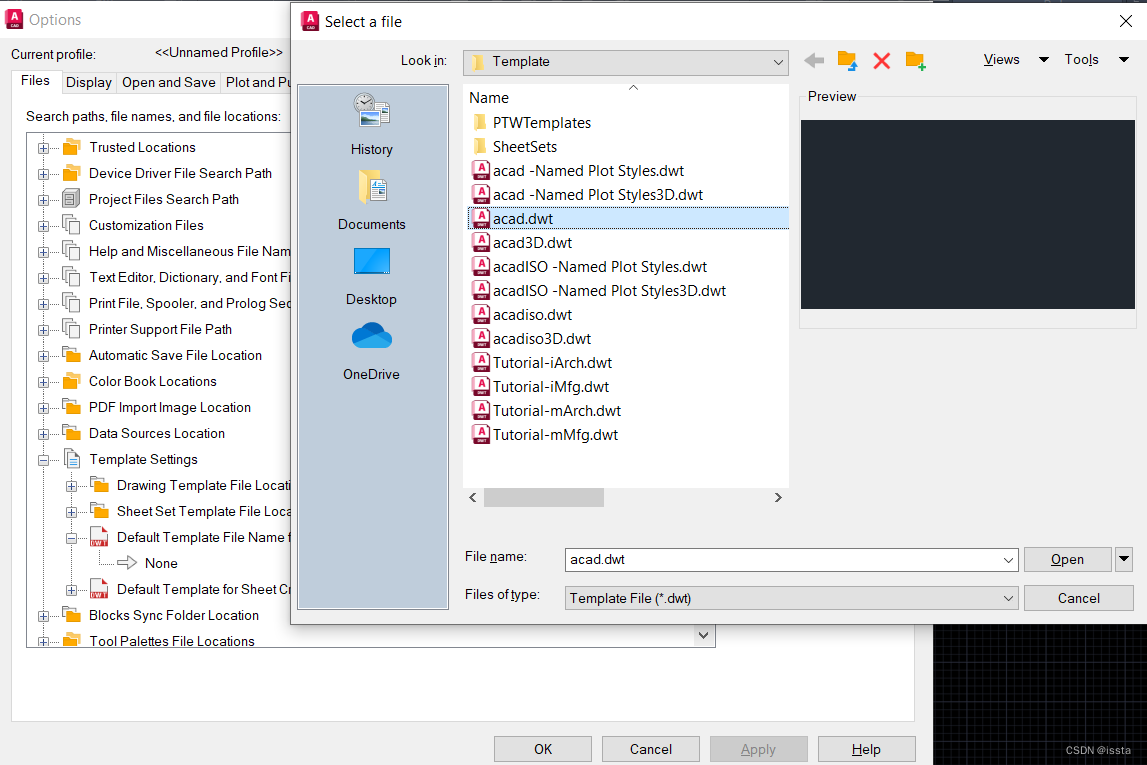Click right arrow of file list scrollbar
Screen dimensions: 1147x765
point(778,498)
